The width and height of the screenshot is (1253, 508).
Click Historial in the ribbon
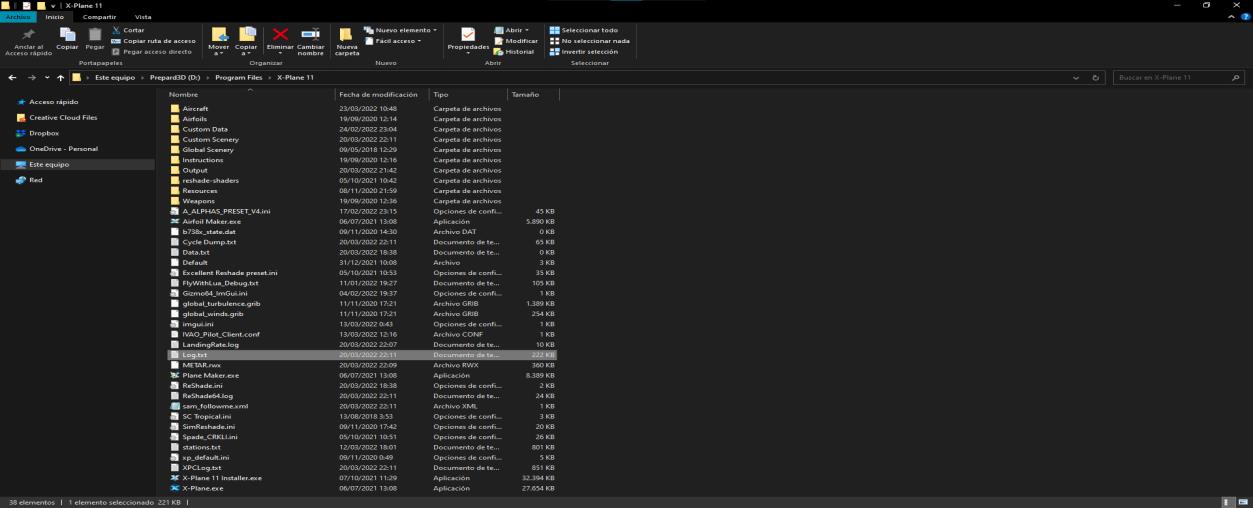pos(514,51)
